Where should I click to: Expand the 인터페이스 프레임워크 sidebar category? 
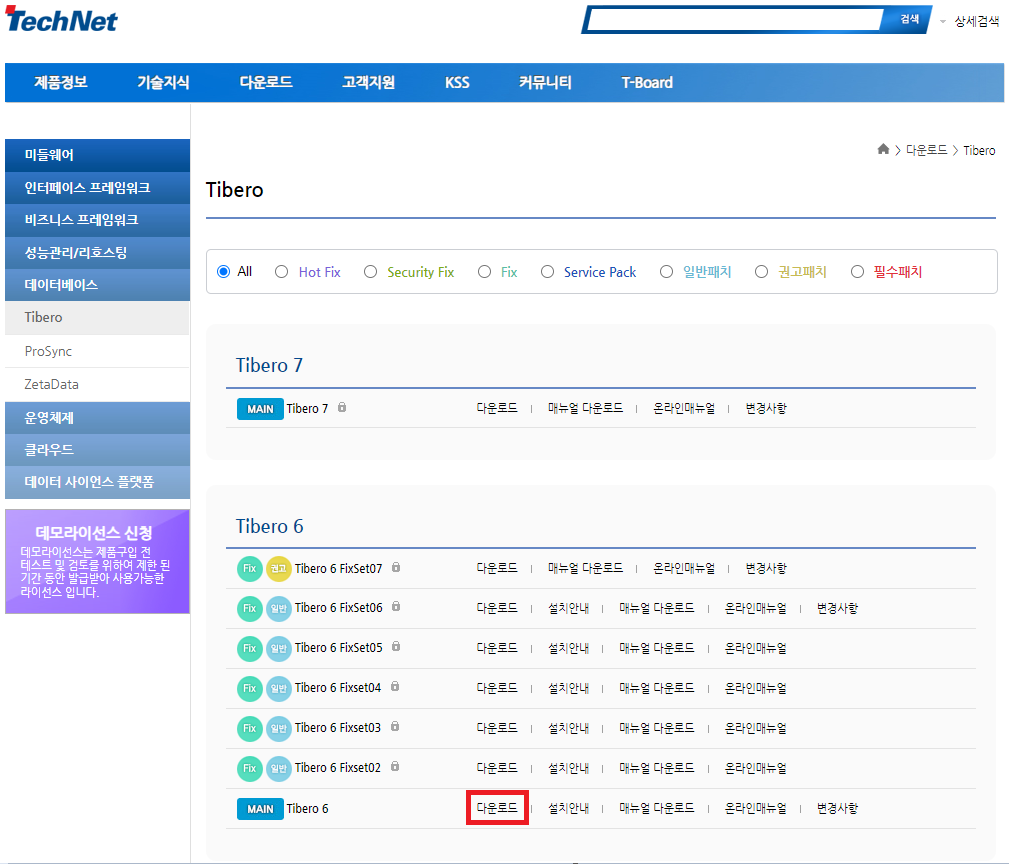point(97,188)
